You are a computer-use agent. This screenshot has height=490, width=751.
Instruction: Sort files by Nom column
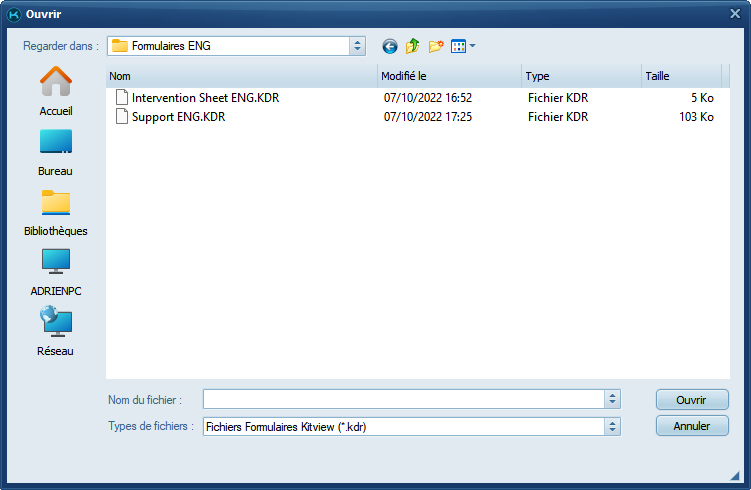(240, 76)
